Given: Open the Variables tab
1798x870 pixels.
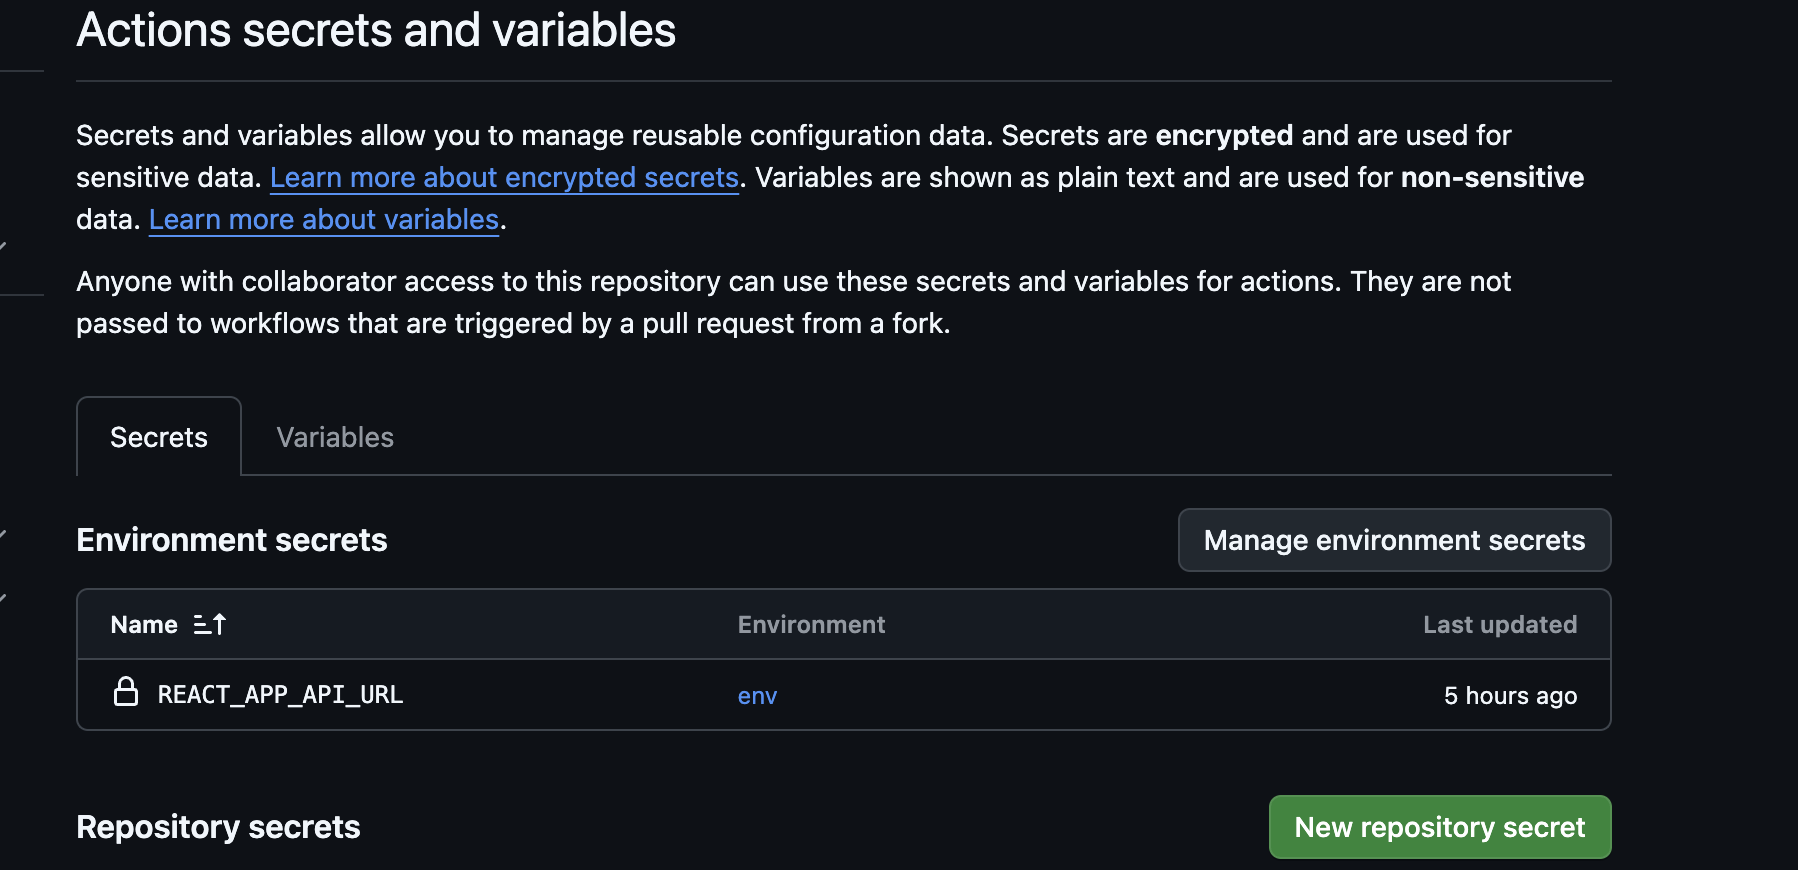Looking at the screenshot, I should (x=335, y=437).
